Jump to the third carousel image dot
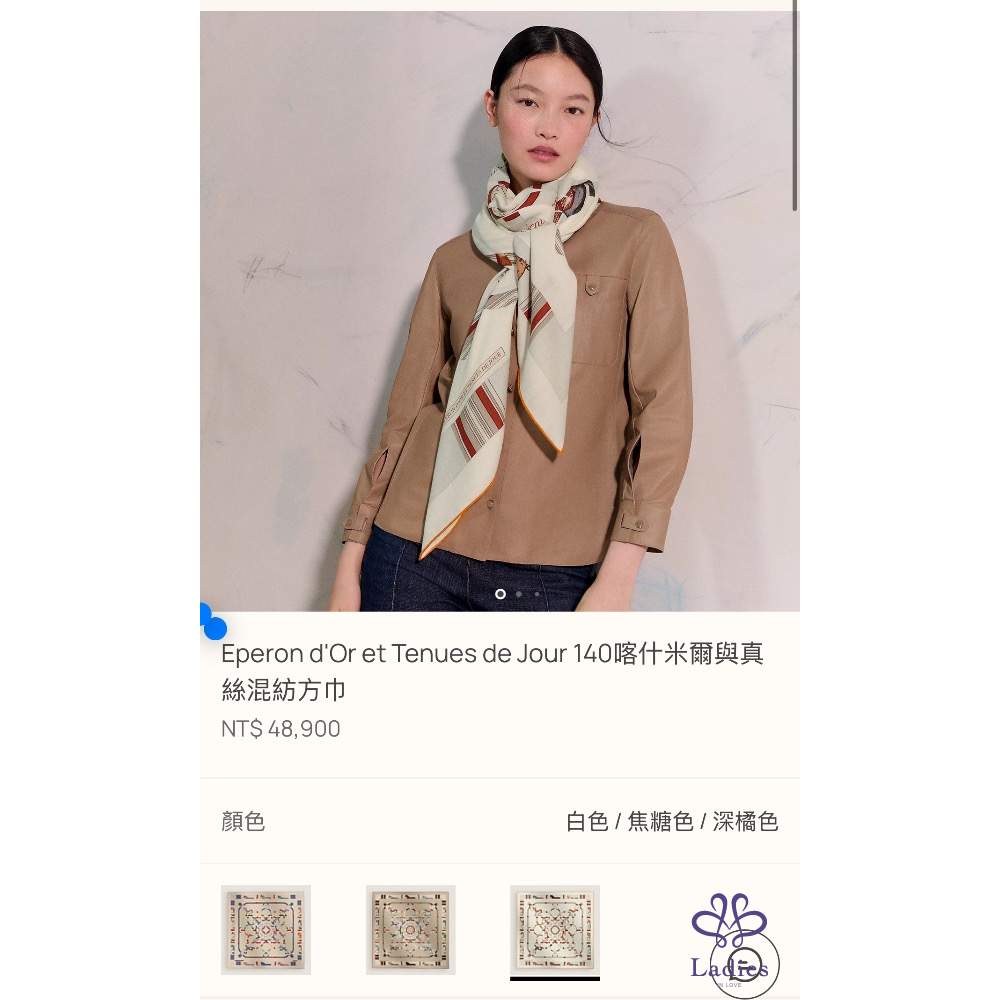Viewport: 1000px width, 1000px height. [x=537, y=594]
